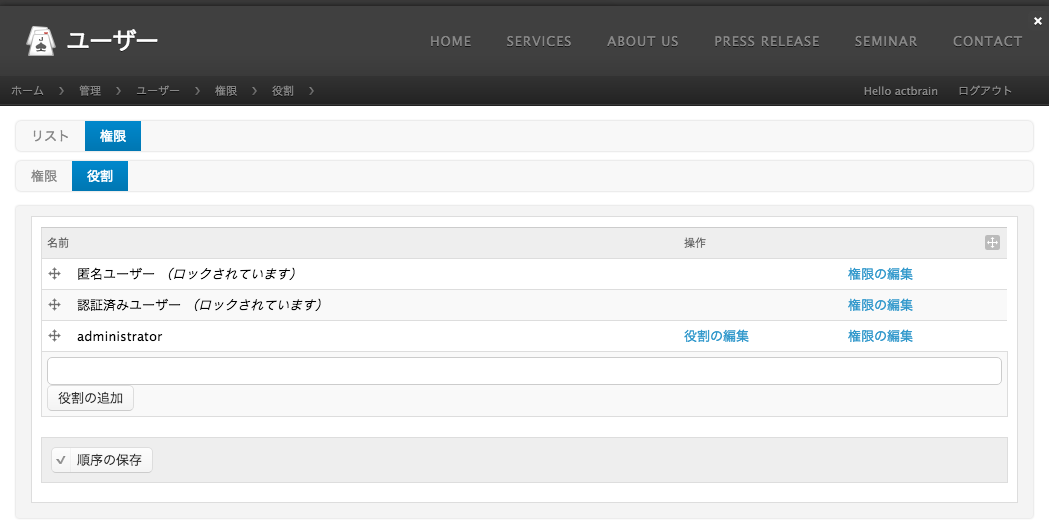The width and height of the screenshot is (1049, 527).
Task: Click the 操作 column header
Action: click(x=694, y=243)
